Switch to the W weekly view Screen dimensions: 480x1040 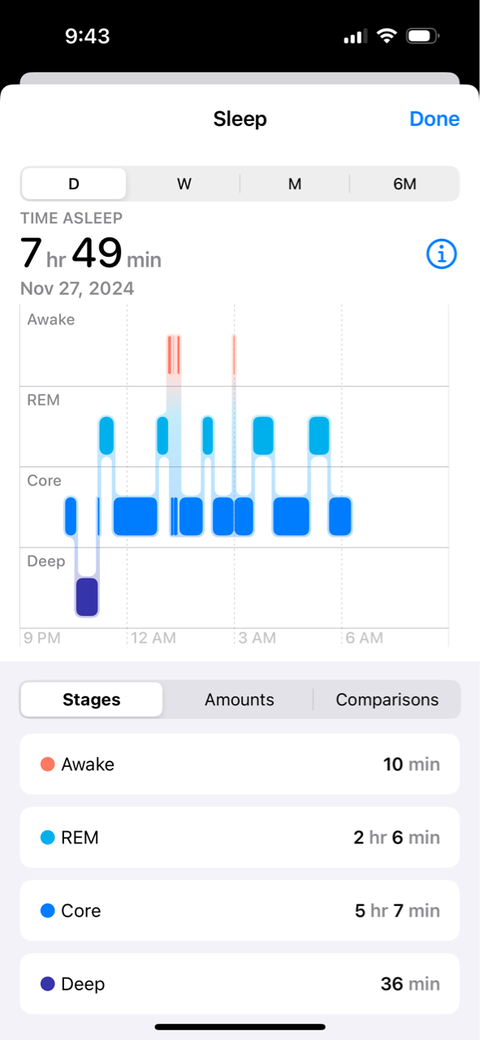click(184, 184)
